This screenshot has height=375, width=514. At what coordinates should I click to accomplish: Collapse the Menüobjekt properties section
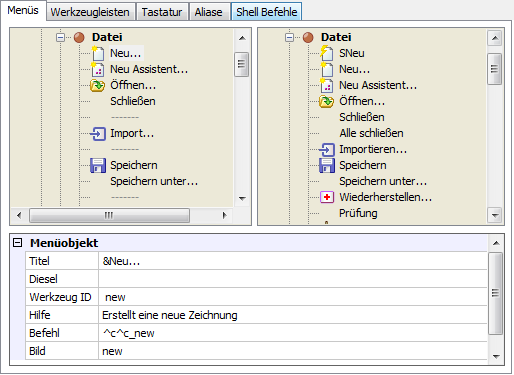[18, 243]
